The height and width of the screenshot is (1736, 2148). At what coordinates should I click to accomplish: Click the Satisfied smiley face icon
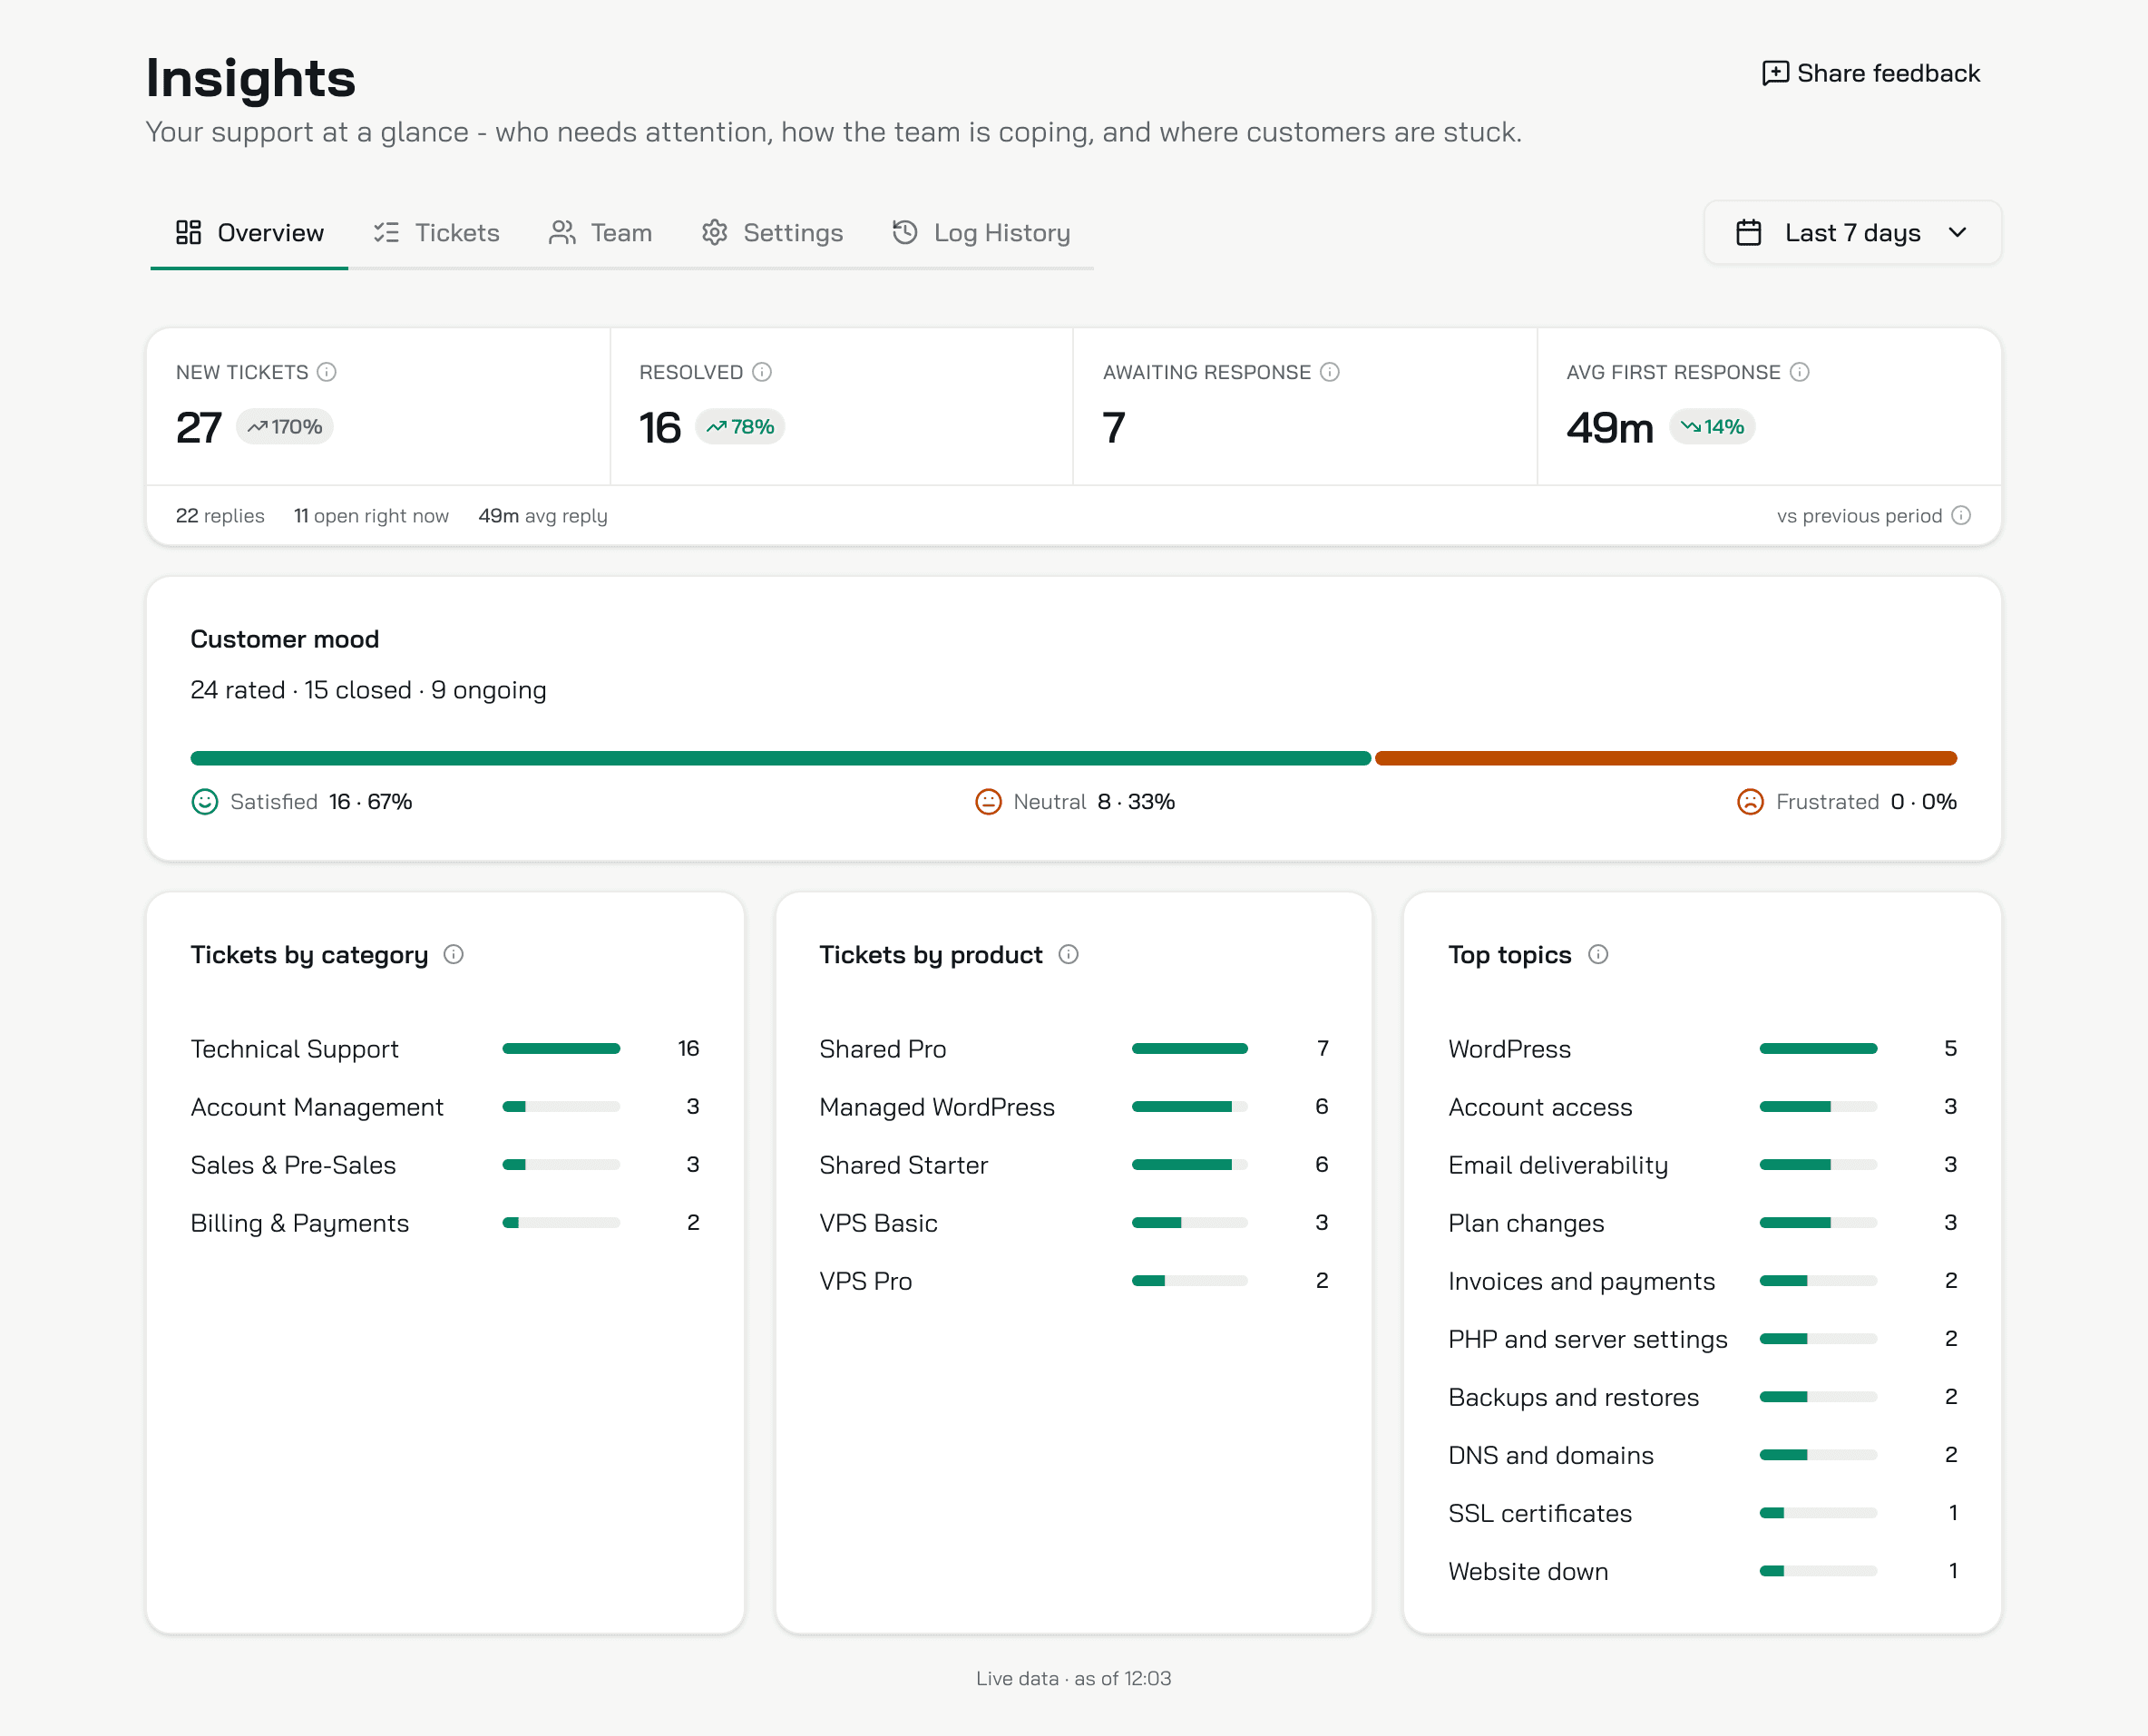pyautogui.click(x=204, y=802)
